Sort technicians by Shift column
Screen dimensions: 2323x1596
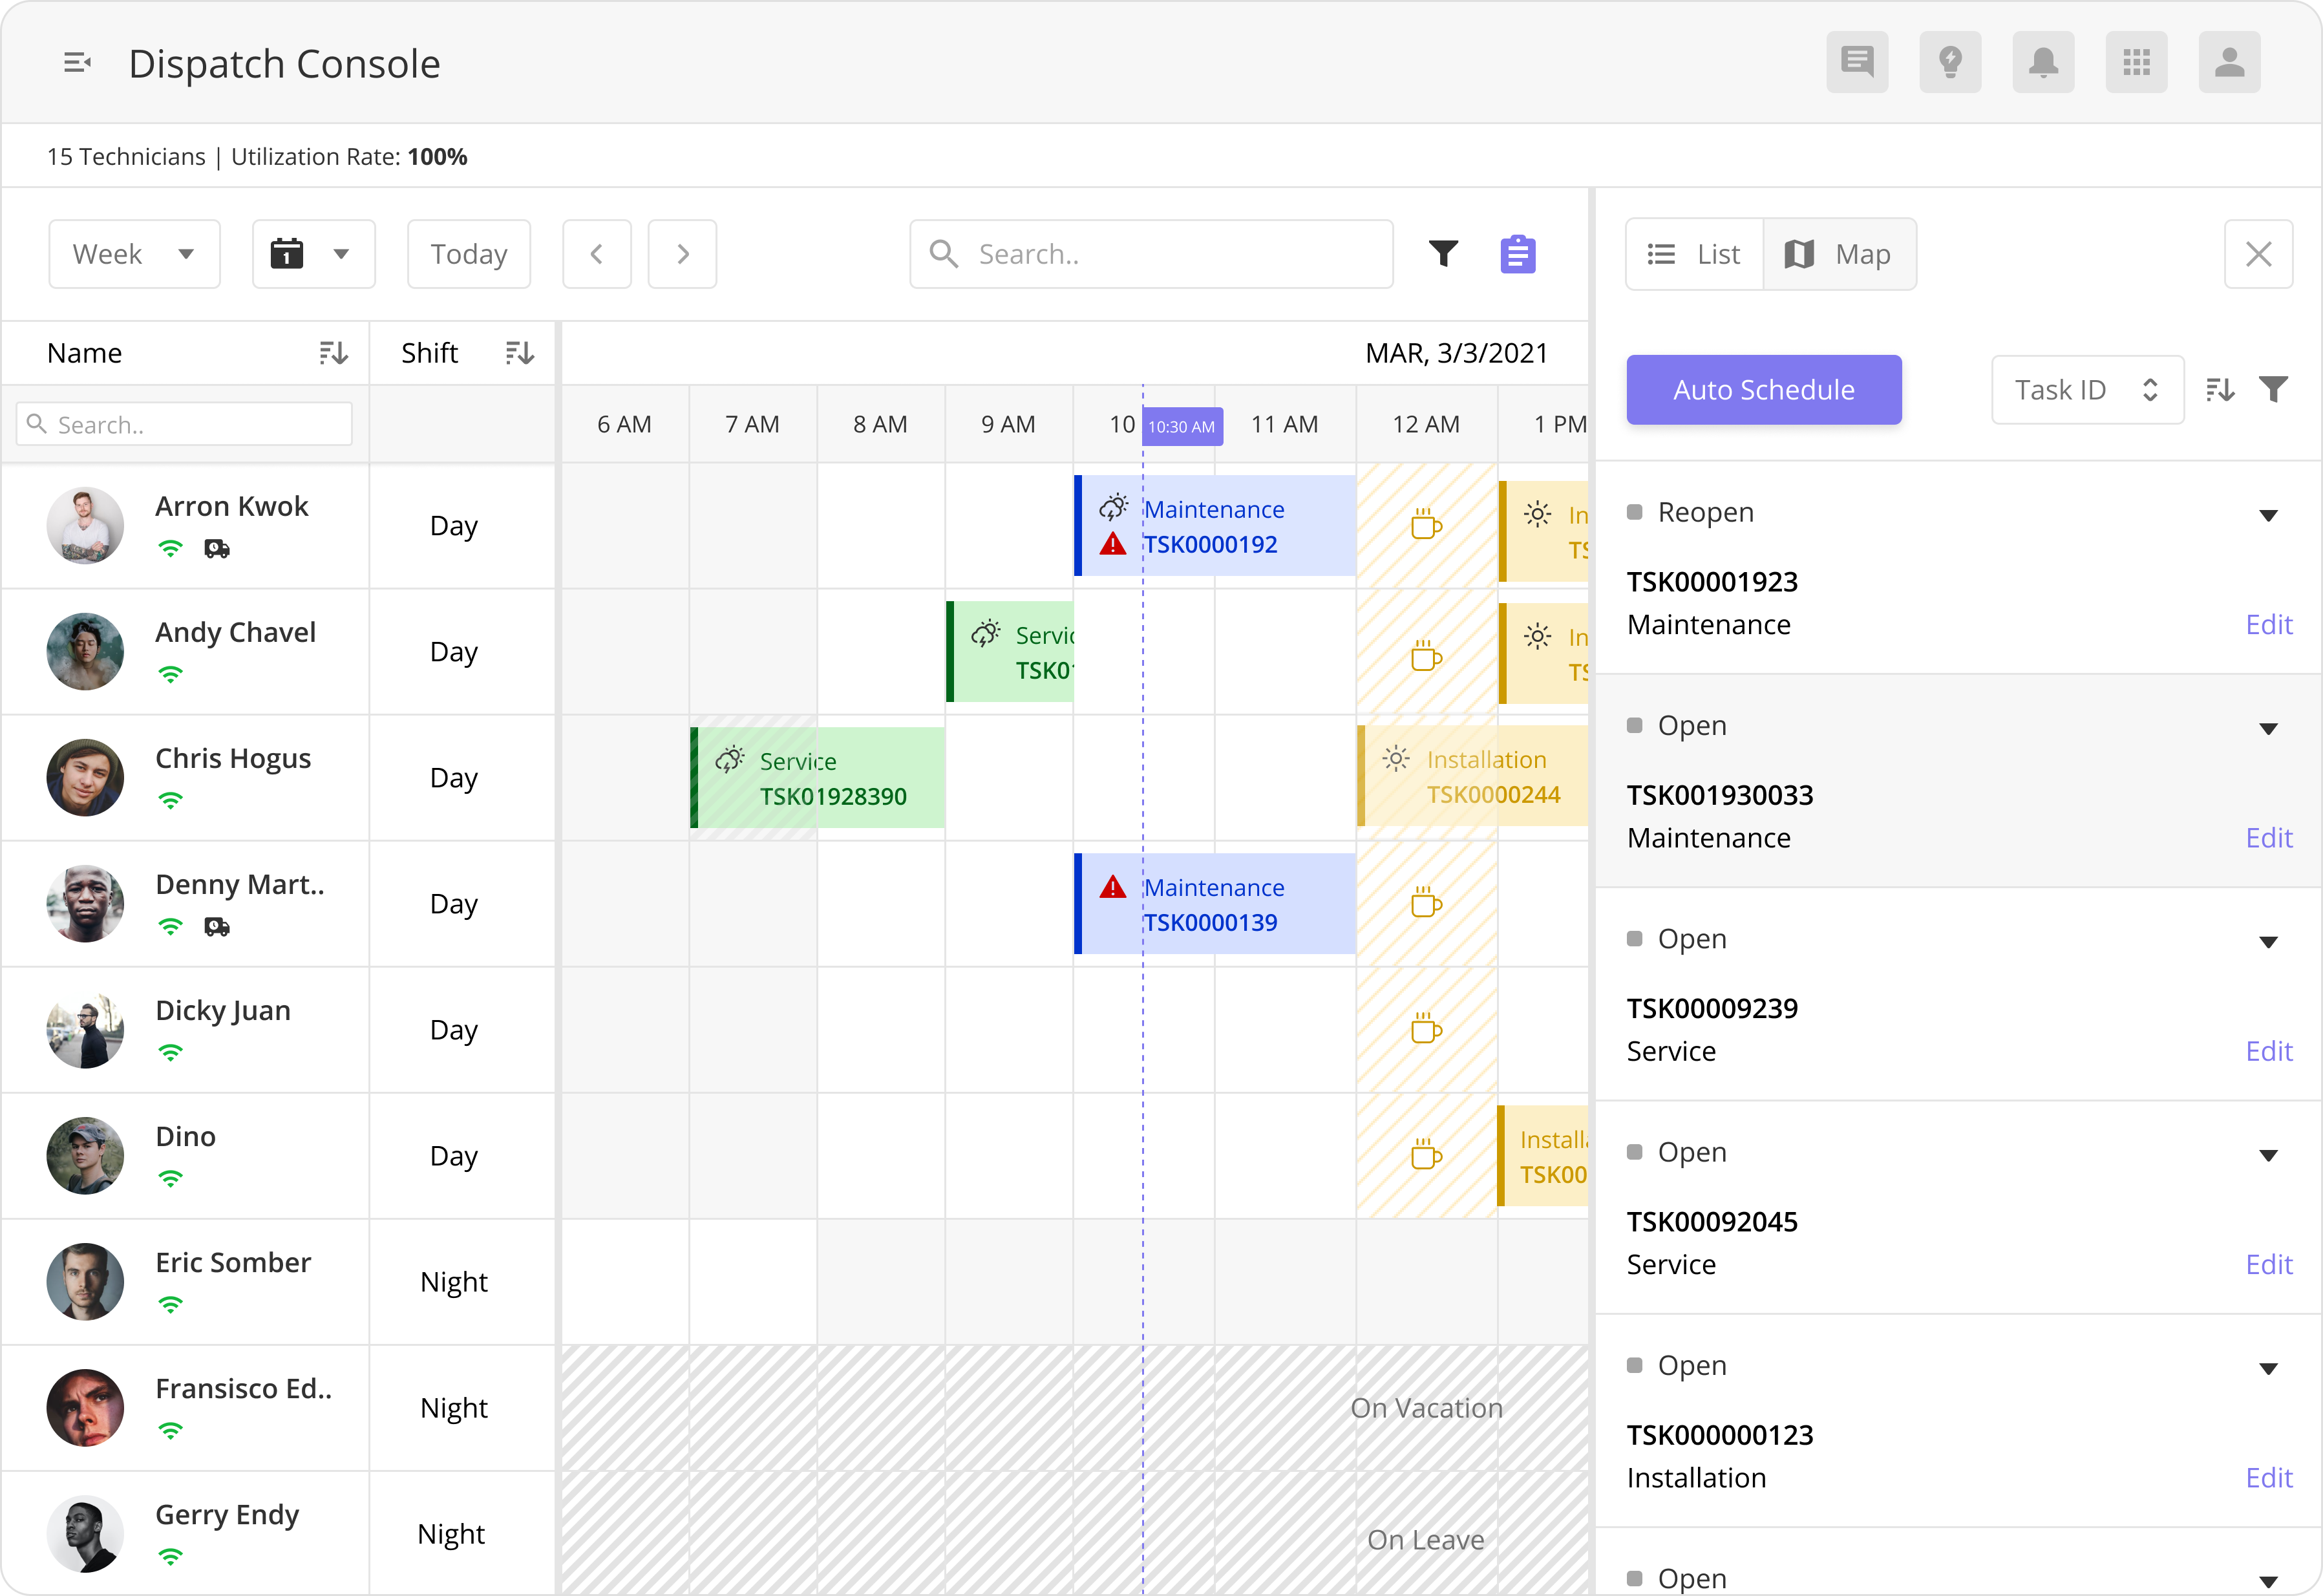(x=519, y=353)
